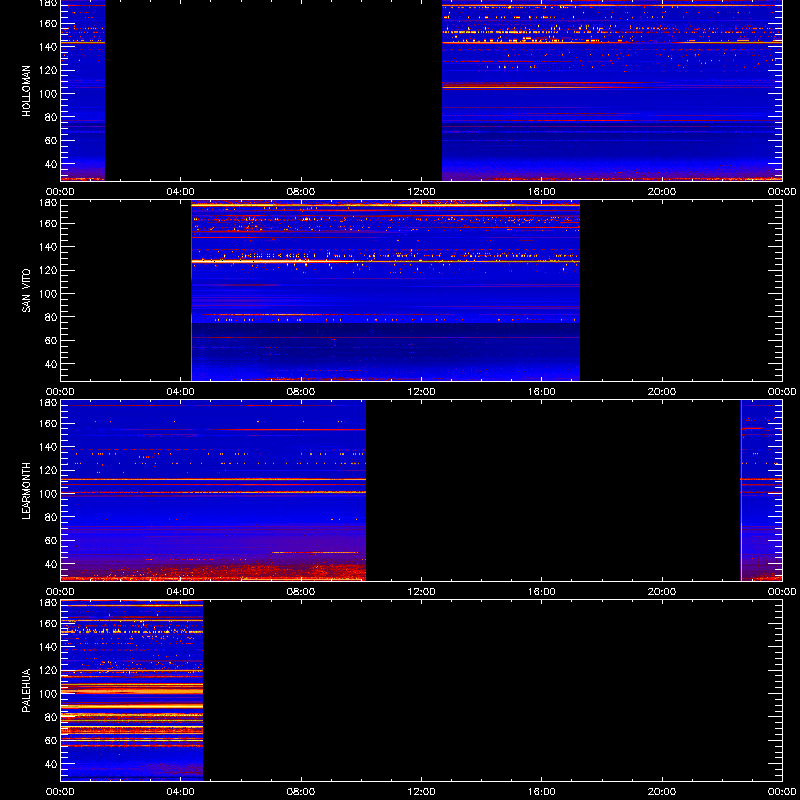Click 20:00 time label under Palehua plot
800x800 pixels.
[x=662, y=792]
